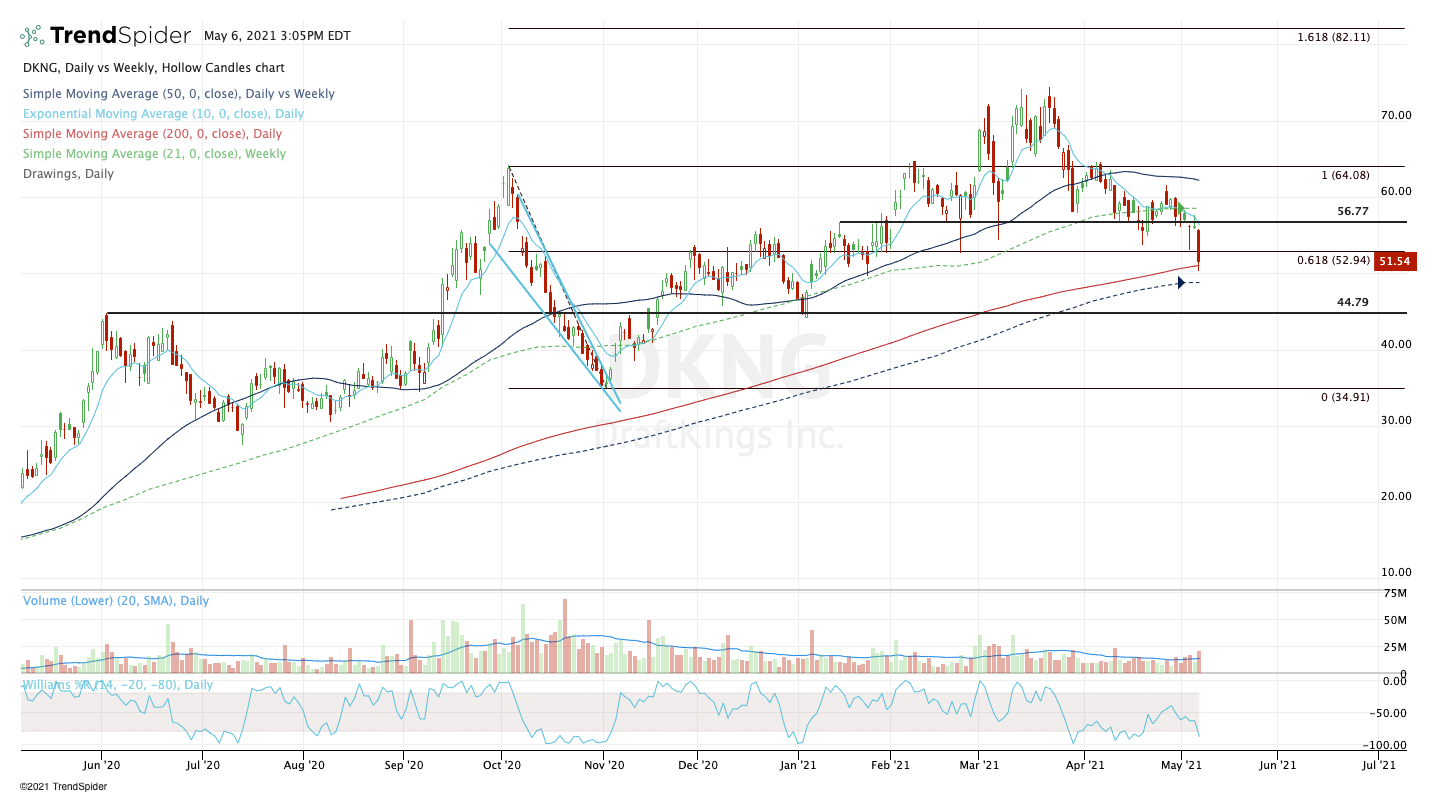
Task: Click the Drawings, Daily legend entry
Action: click(67, 174)
